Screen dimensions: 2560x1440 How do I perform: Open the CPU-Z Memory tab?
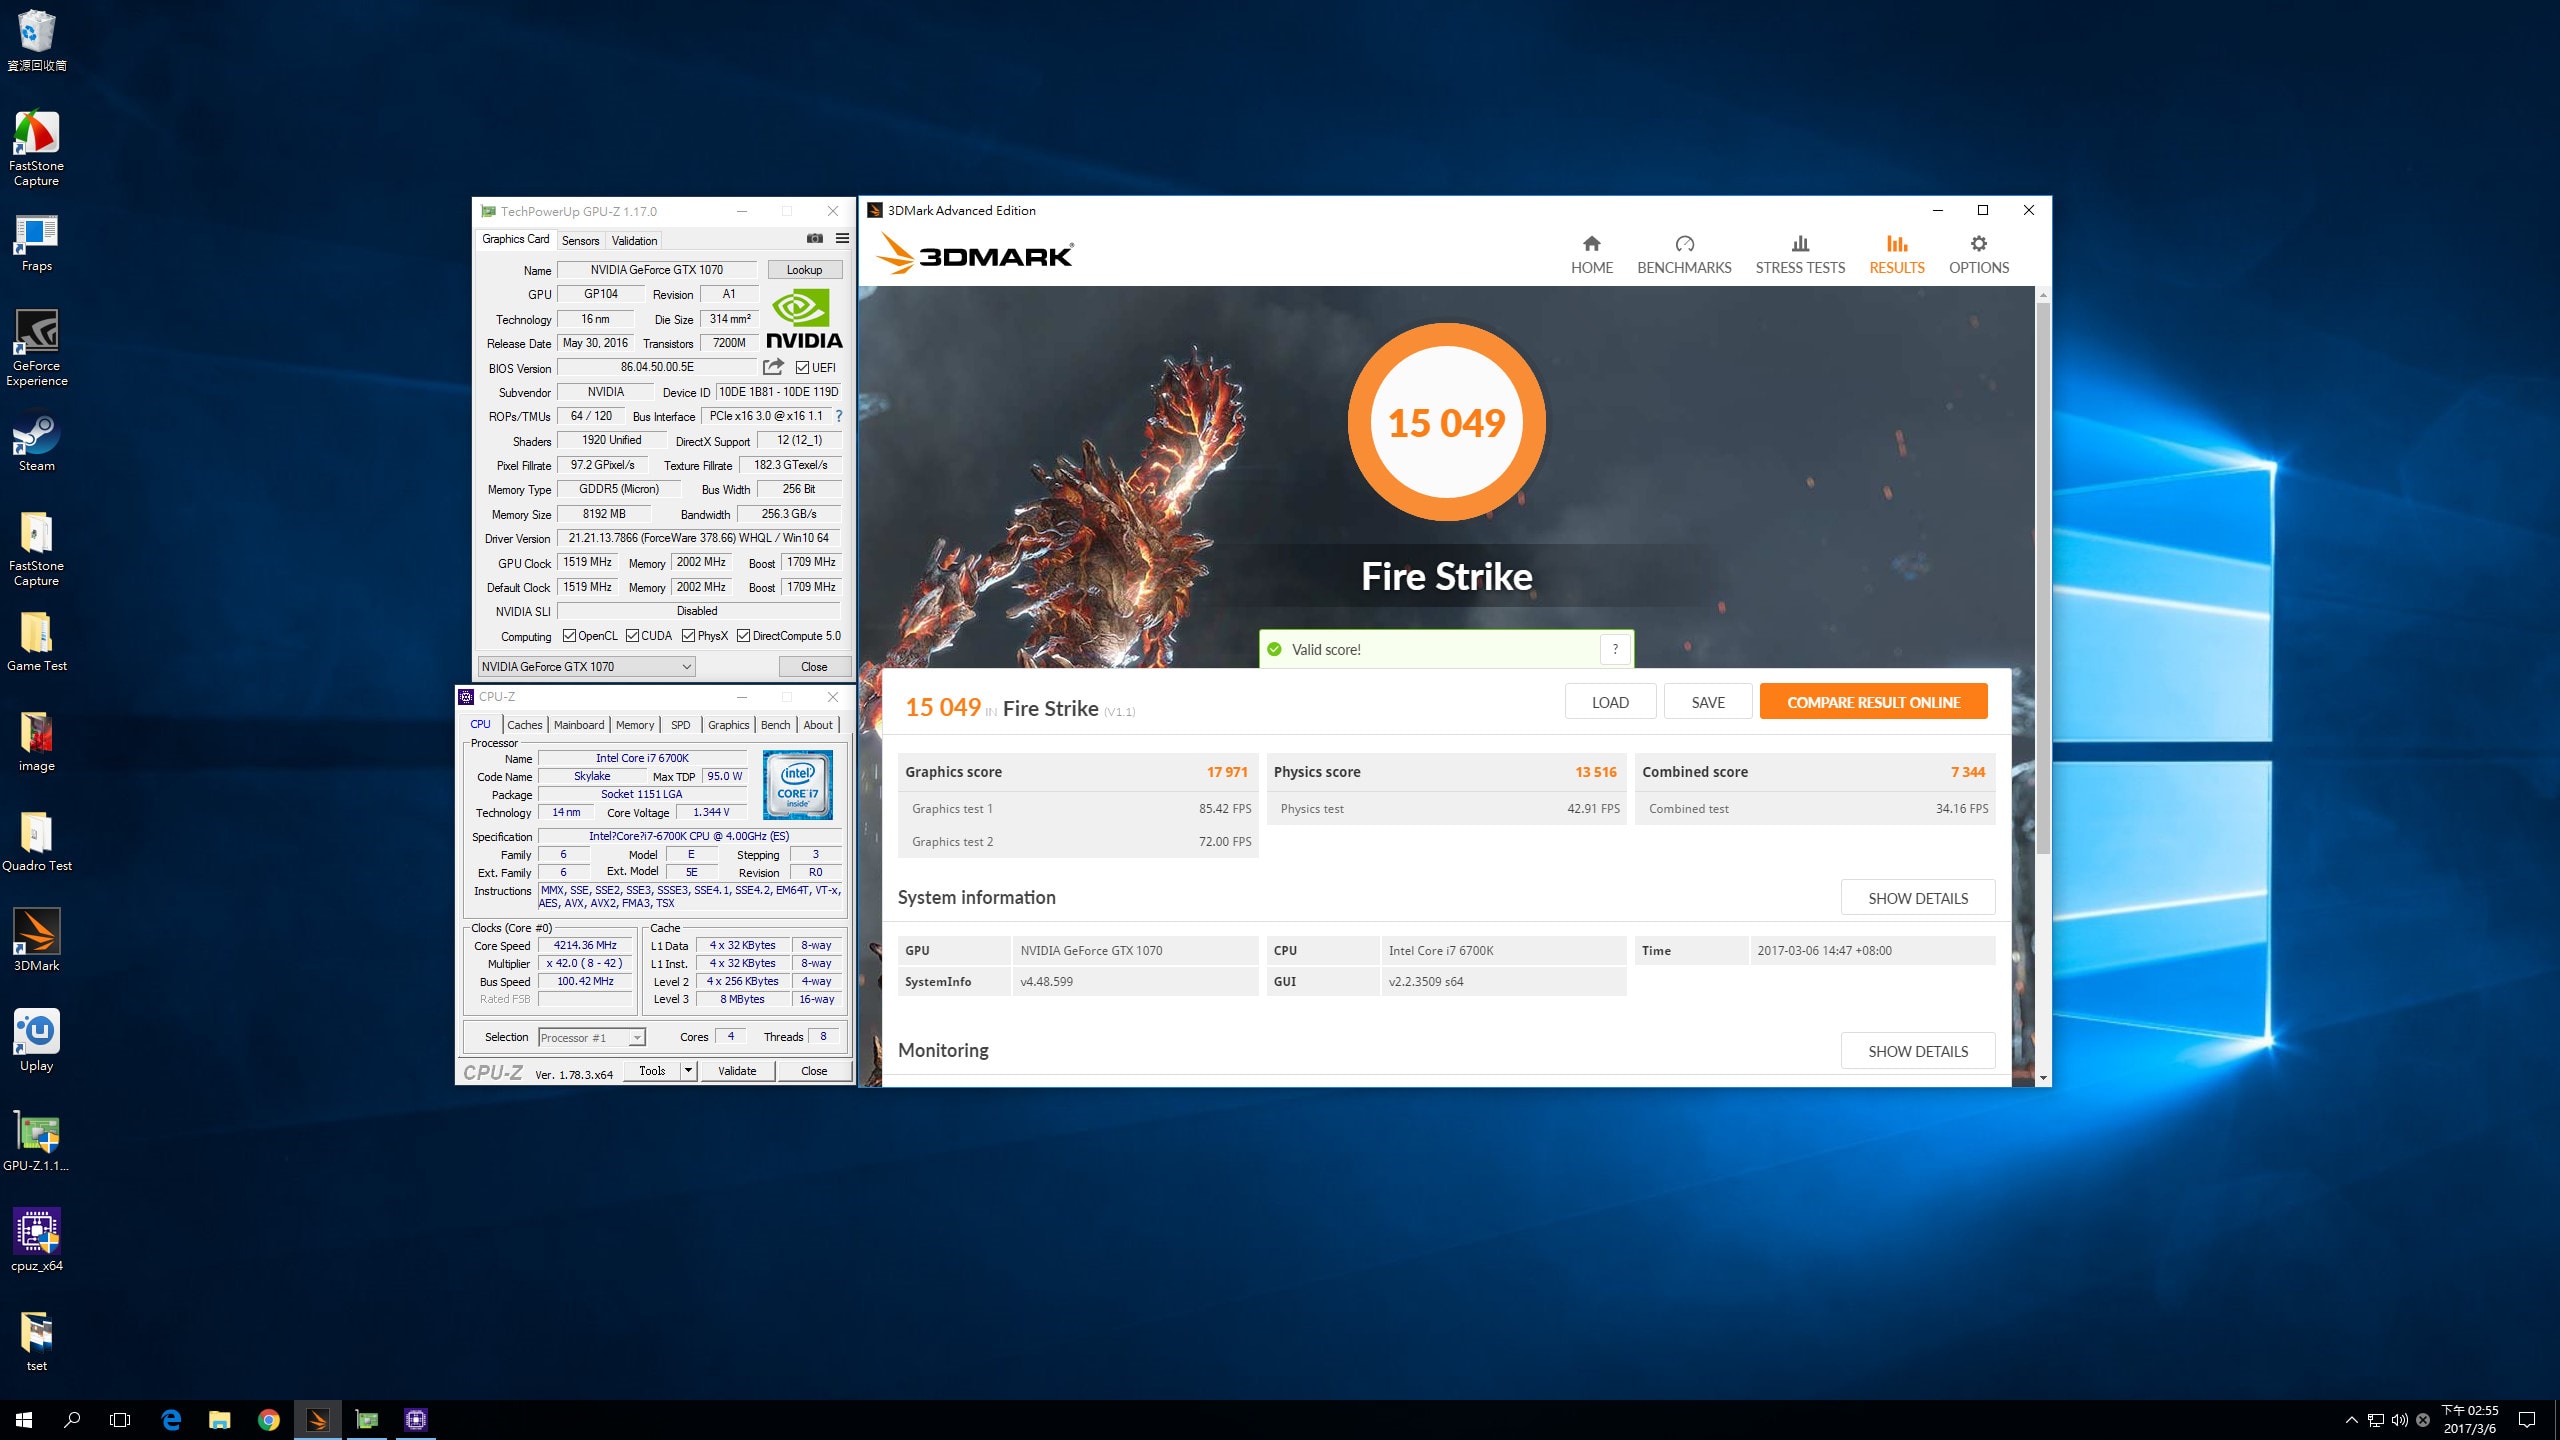(x=635, y=725)
